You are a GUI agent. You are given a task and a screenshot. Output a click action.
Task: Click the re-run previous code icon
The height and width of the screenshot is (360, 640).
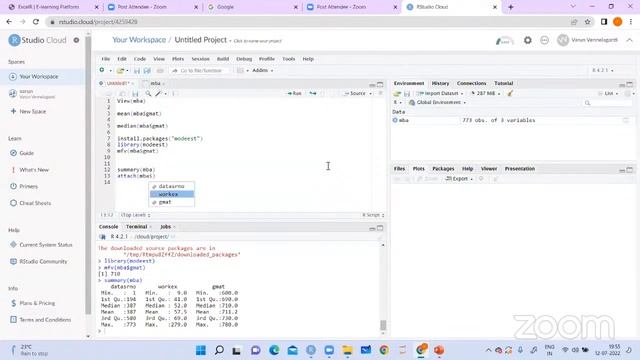click(313, 93)
